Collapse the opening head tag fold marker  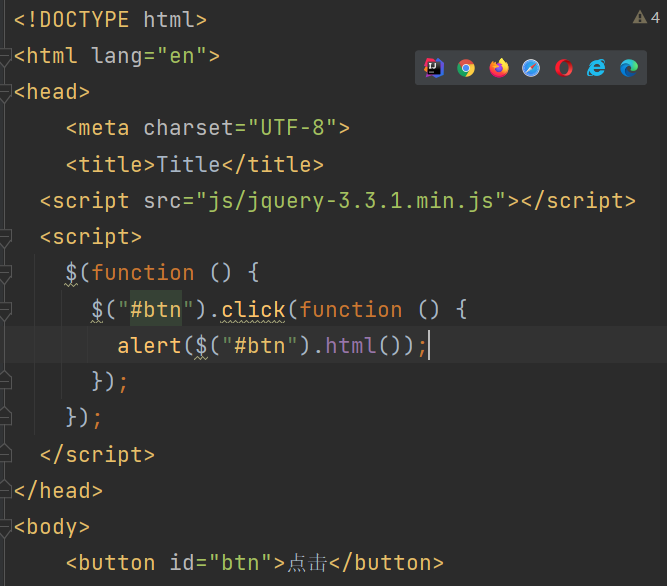pos(5,93)
